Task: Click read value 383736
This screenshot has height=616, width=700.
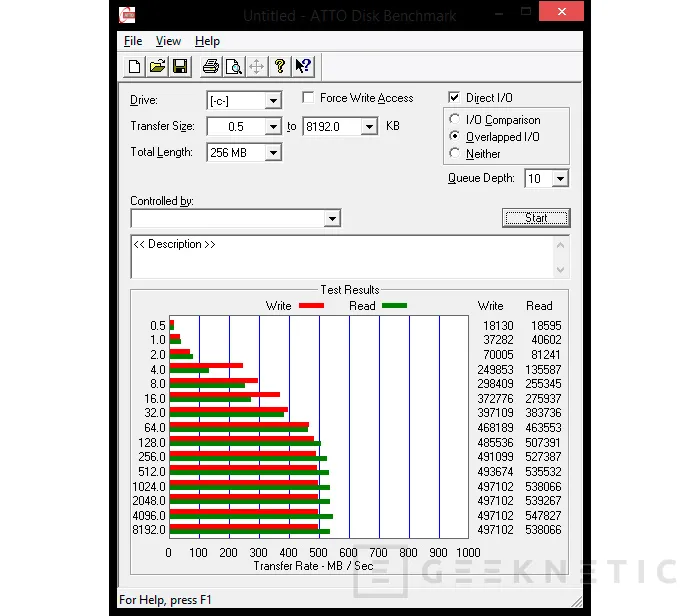Action: pyautogui.click(x=543, y=412)
